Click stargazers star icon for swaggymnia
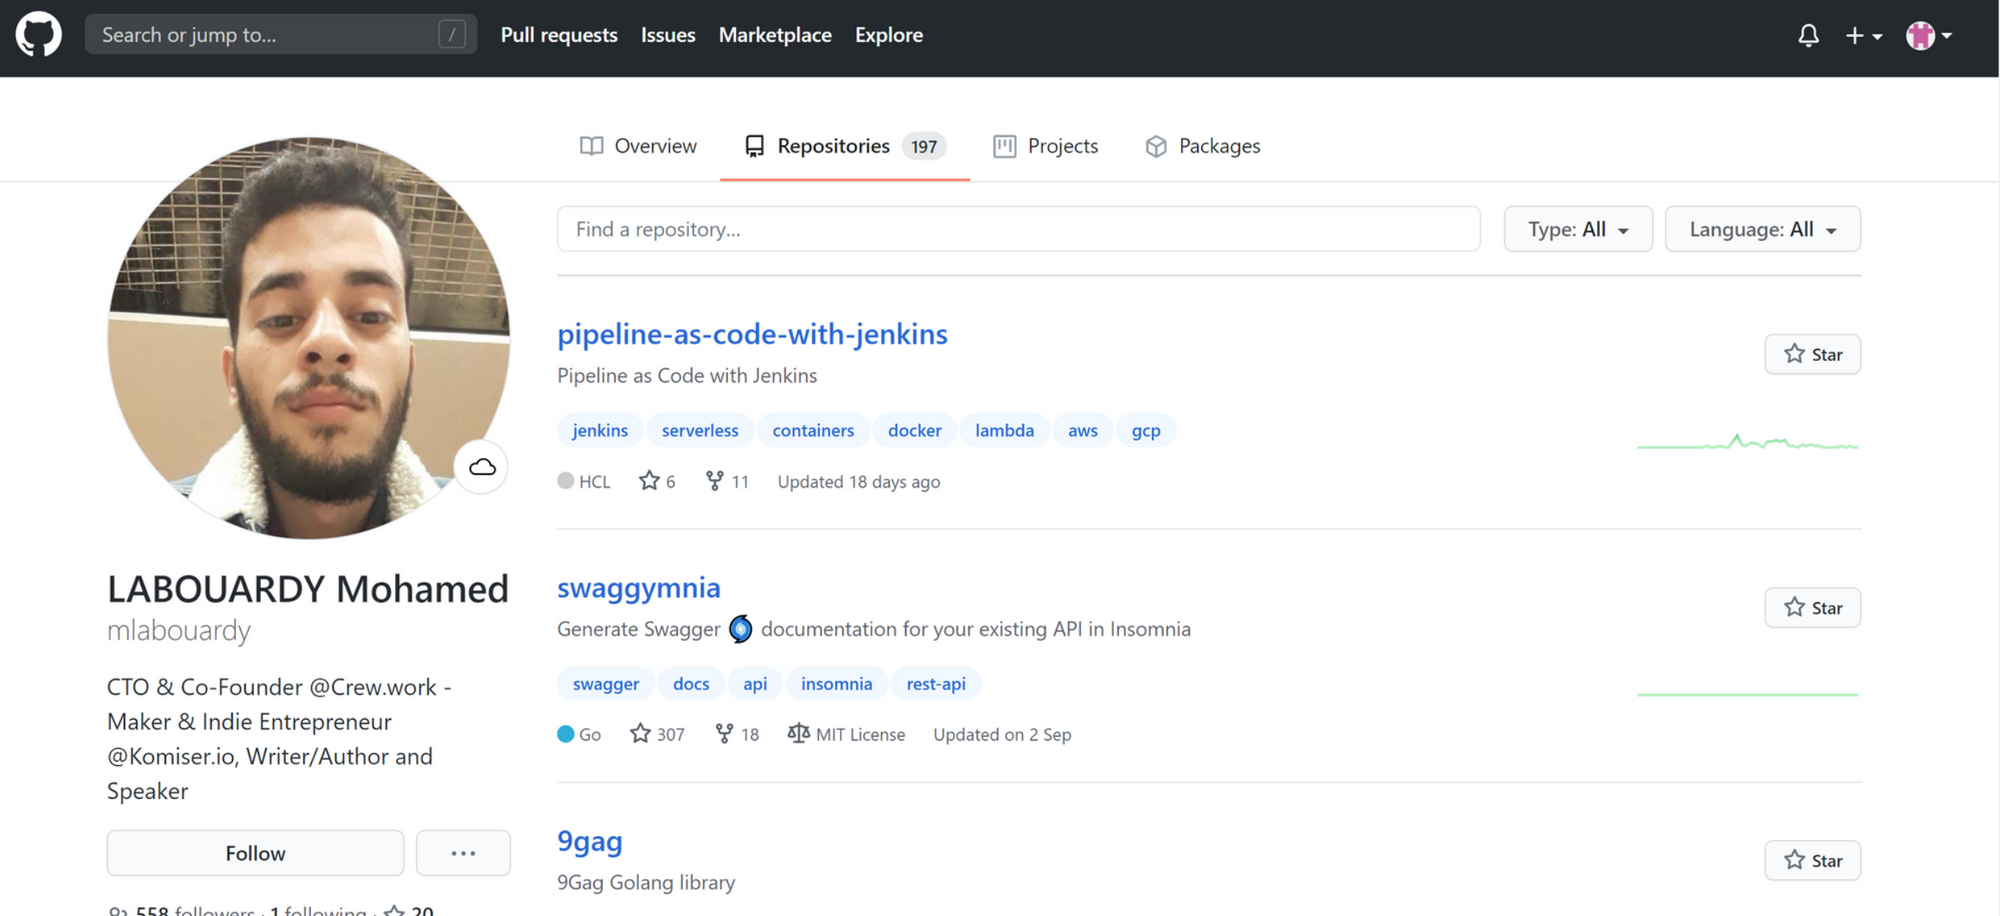 [x=640, y=734]
